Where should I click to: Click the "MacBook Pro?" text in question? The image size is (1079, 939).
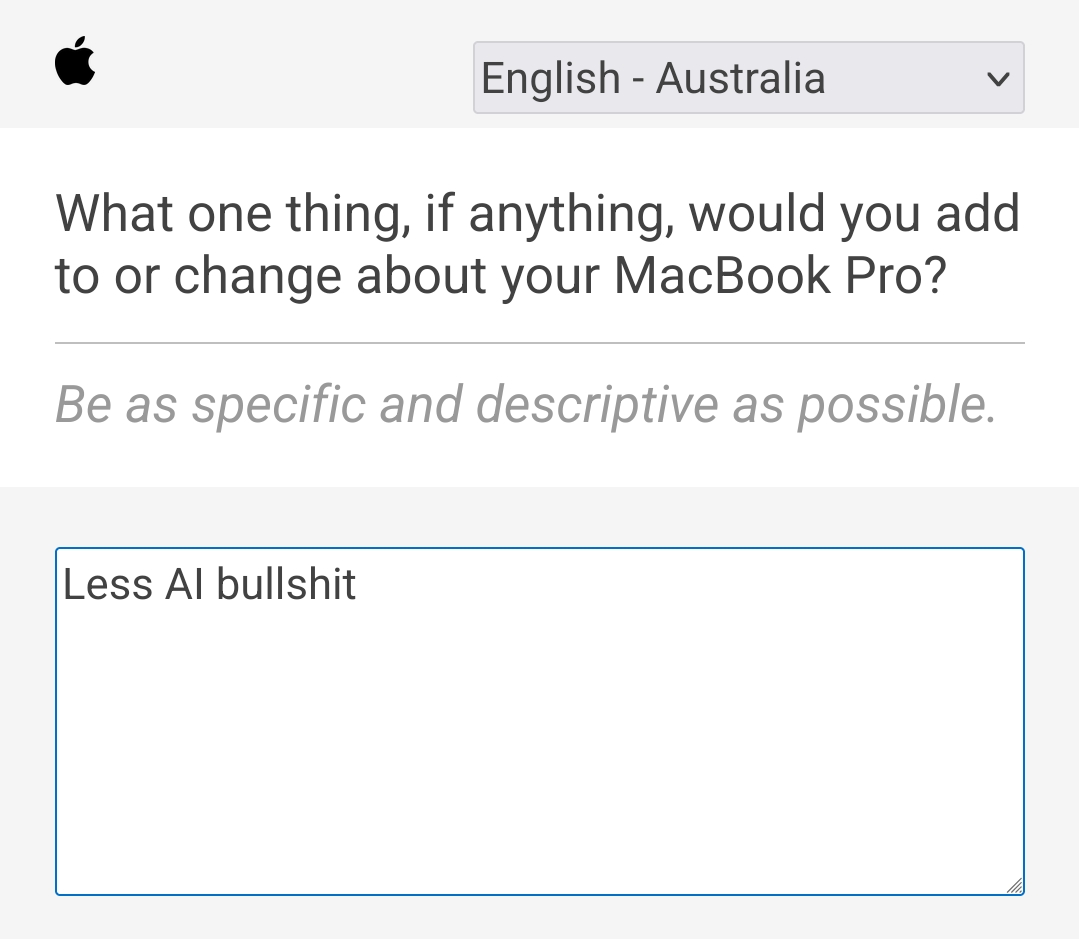tap(780, 277)
